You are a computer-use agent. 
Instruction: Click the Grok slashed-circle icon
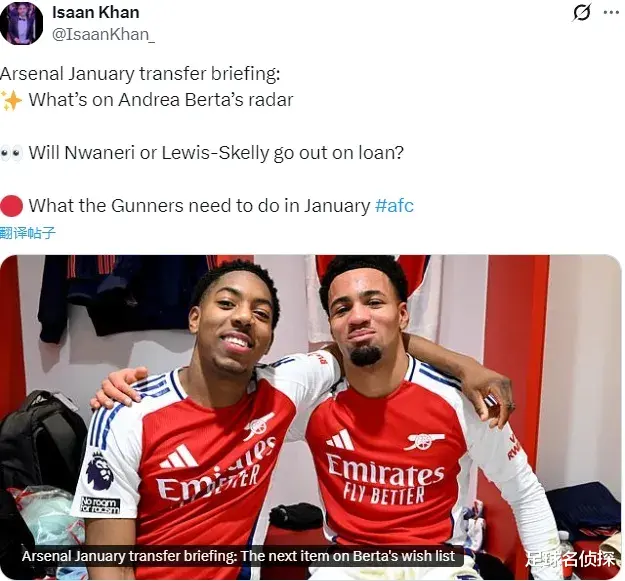pyautogui.click(x=582, y=13)
